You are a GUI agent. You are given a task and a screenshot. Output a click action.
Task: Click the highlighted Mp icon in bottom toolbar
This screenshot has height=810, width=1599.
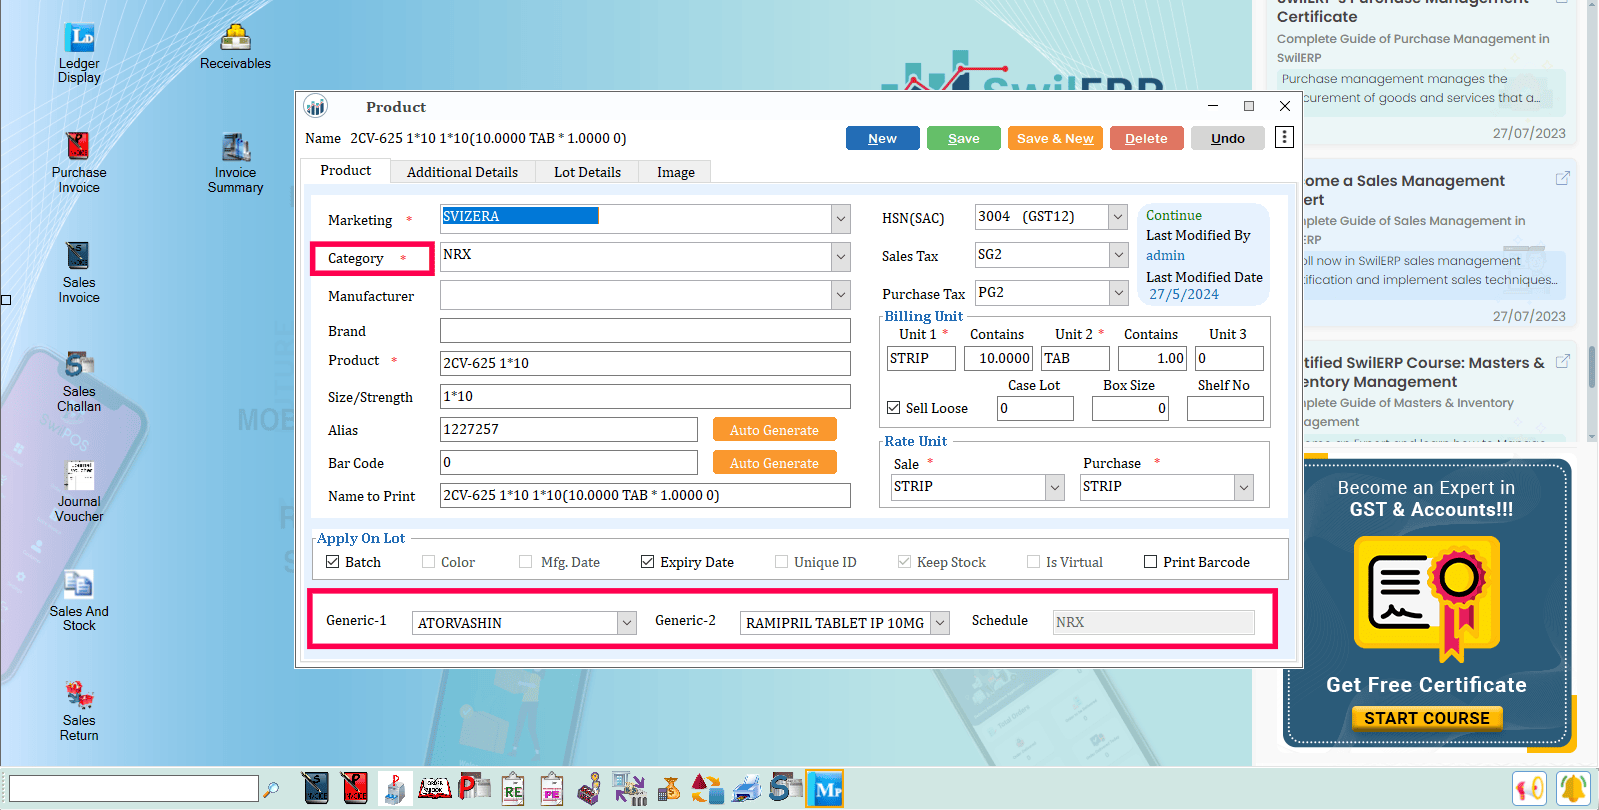click(825, 788)
